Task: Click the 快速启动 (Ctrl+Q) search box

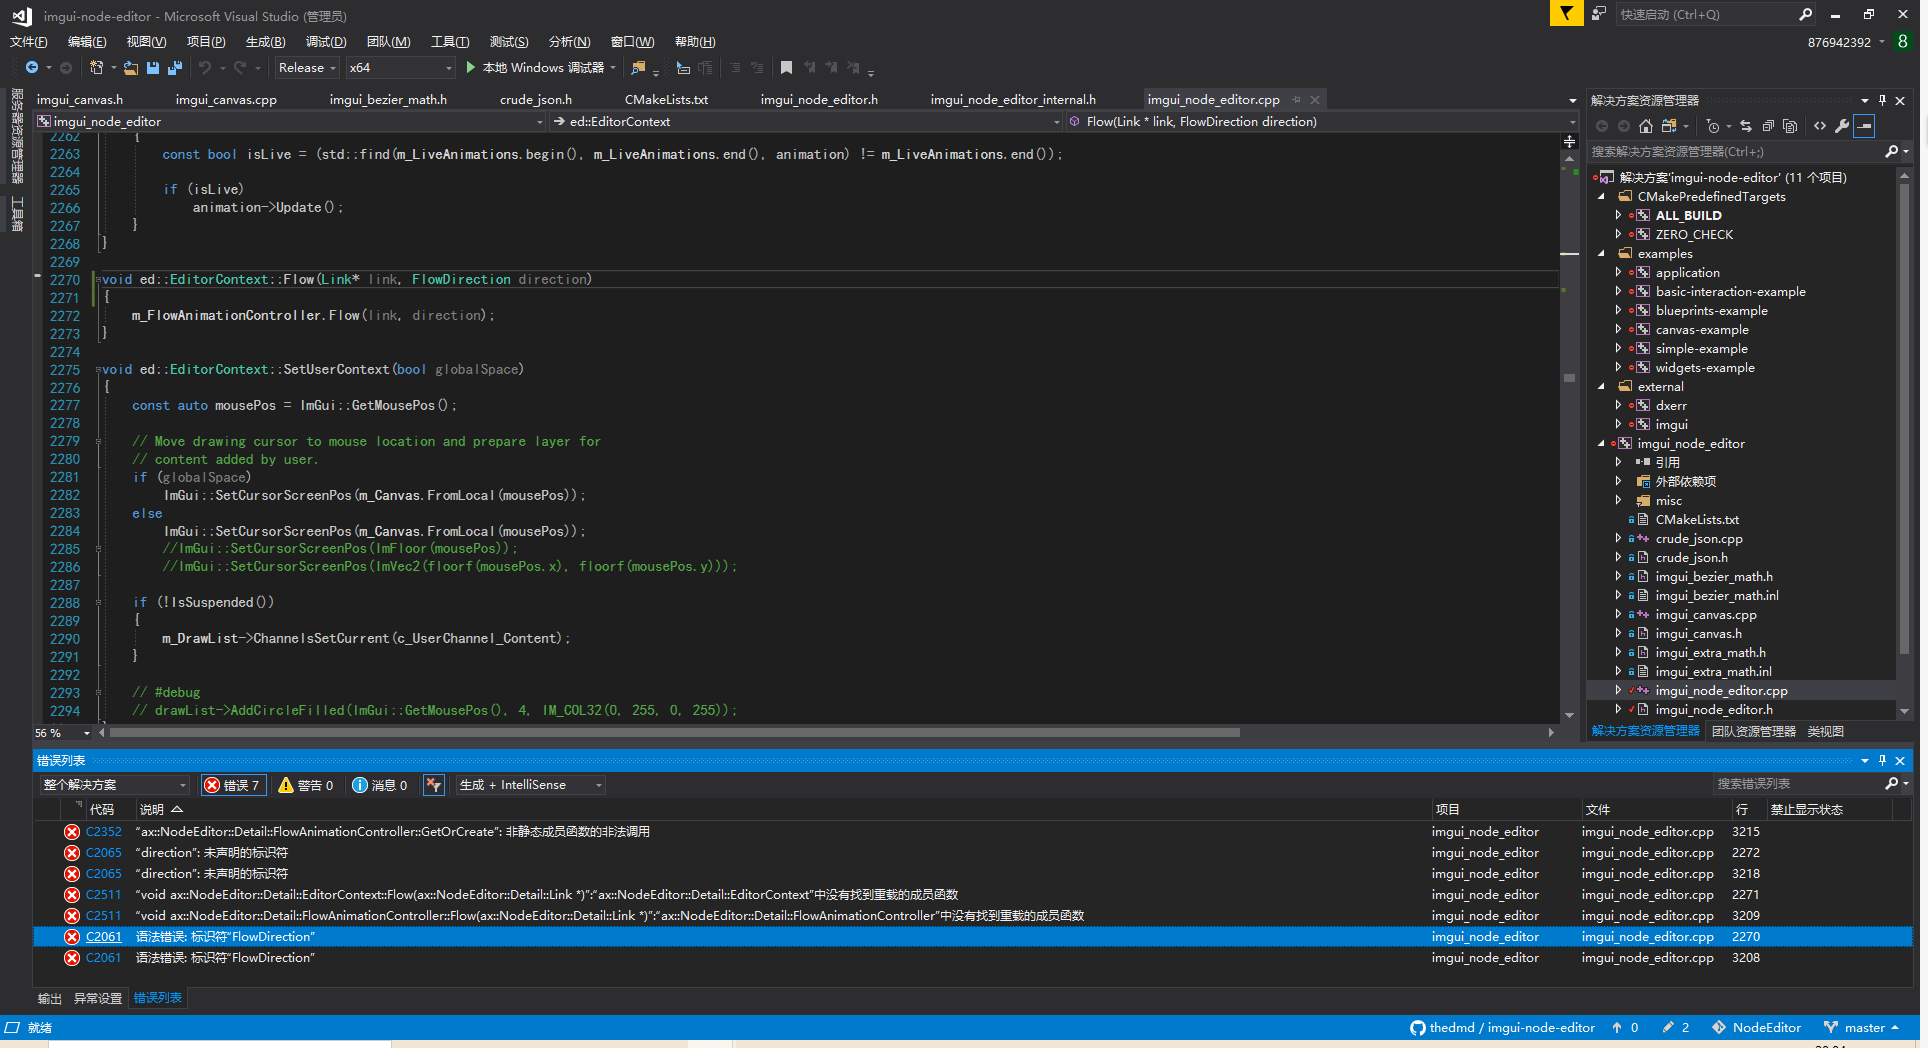Action: coord(1706,14)
